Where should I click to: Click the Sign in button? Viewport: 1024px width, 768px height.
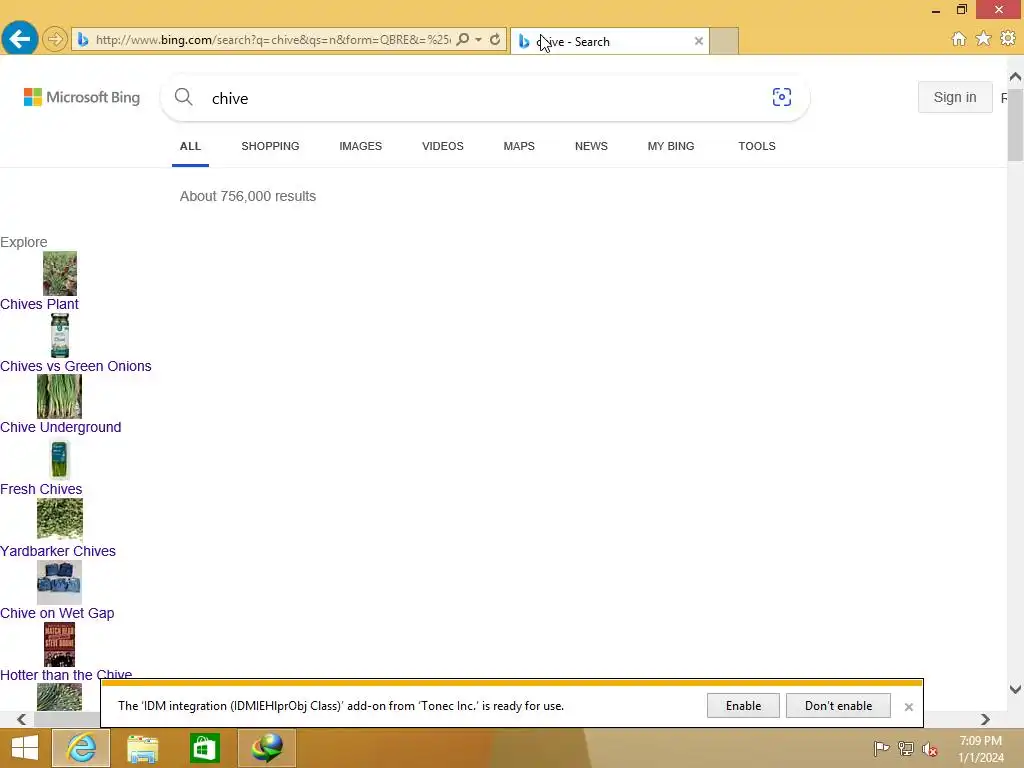(955, 97)
